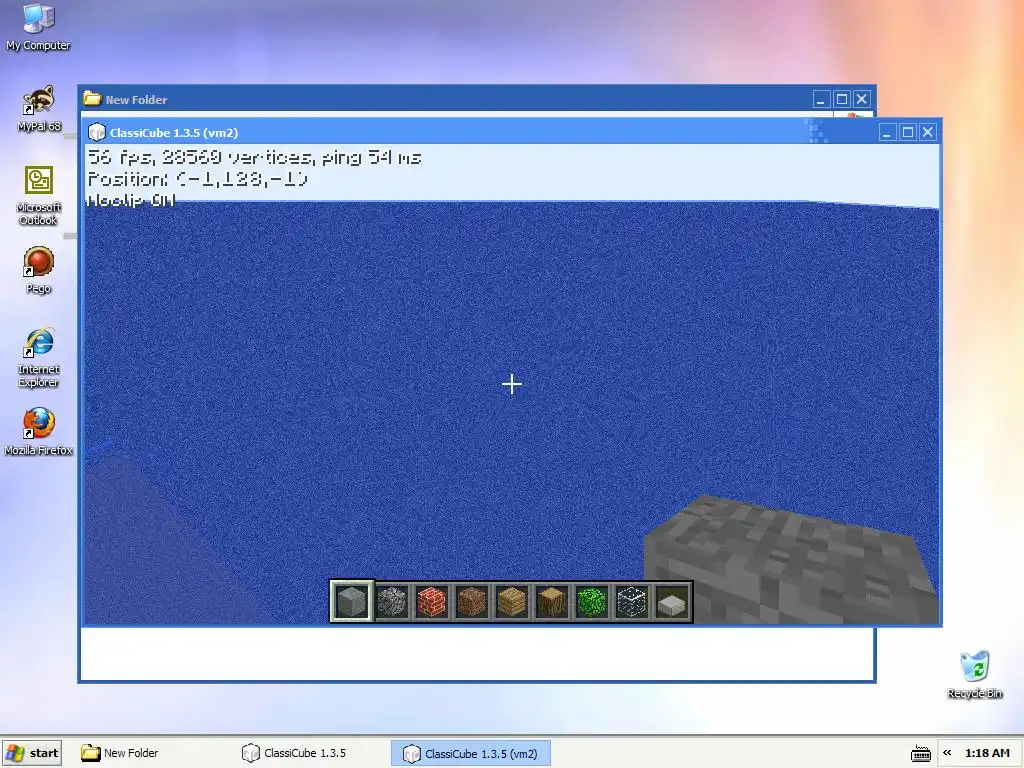Open Mozilla Firefox desktop shortcut
1024x768 pixels.
[39, 432]
